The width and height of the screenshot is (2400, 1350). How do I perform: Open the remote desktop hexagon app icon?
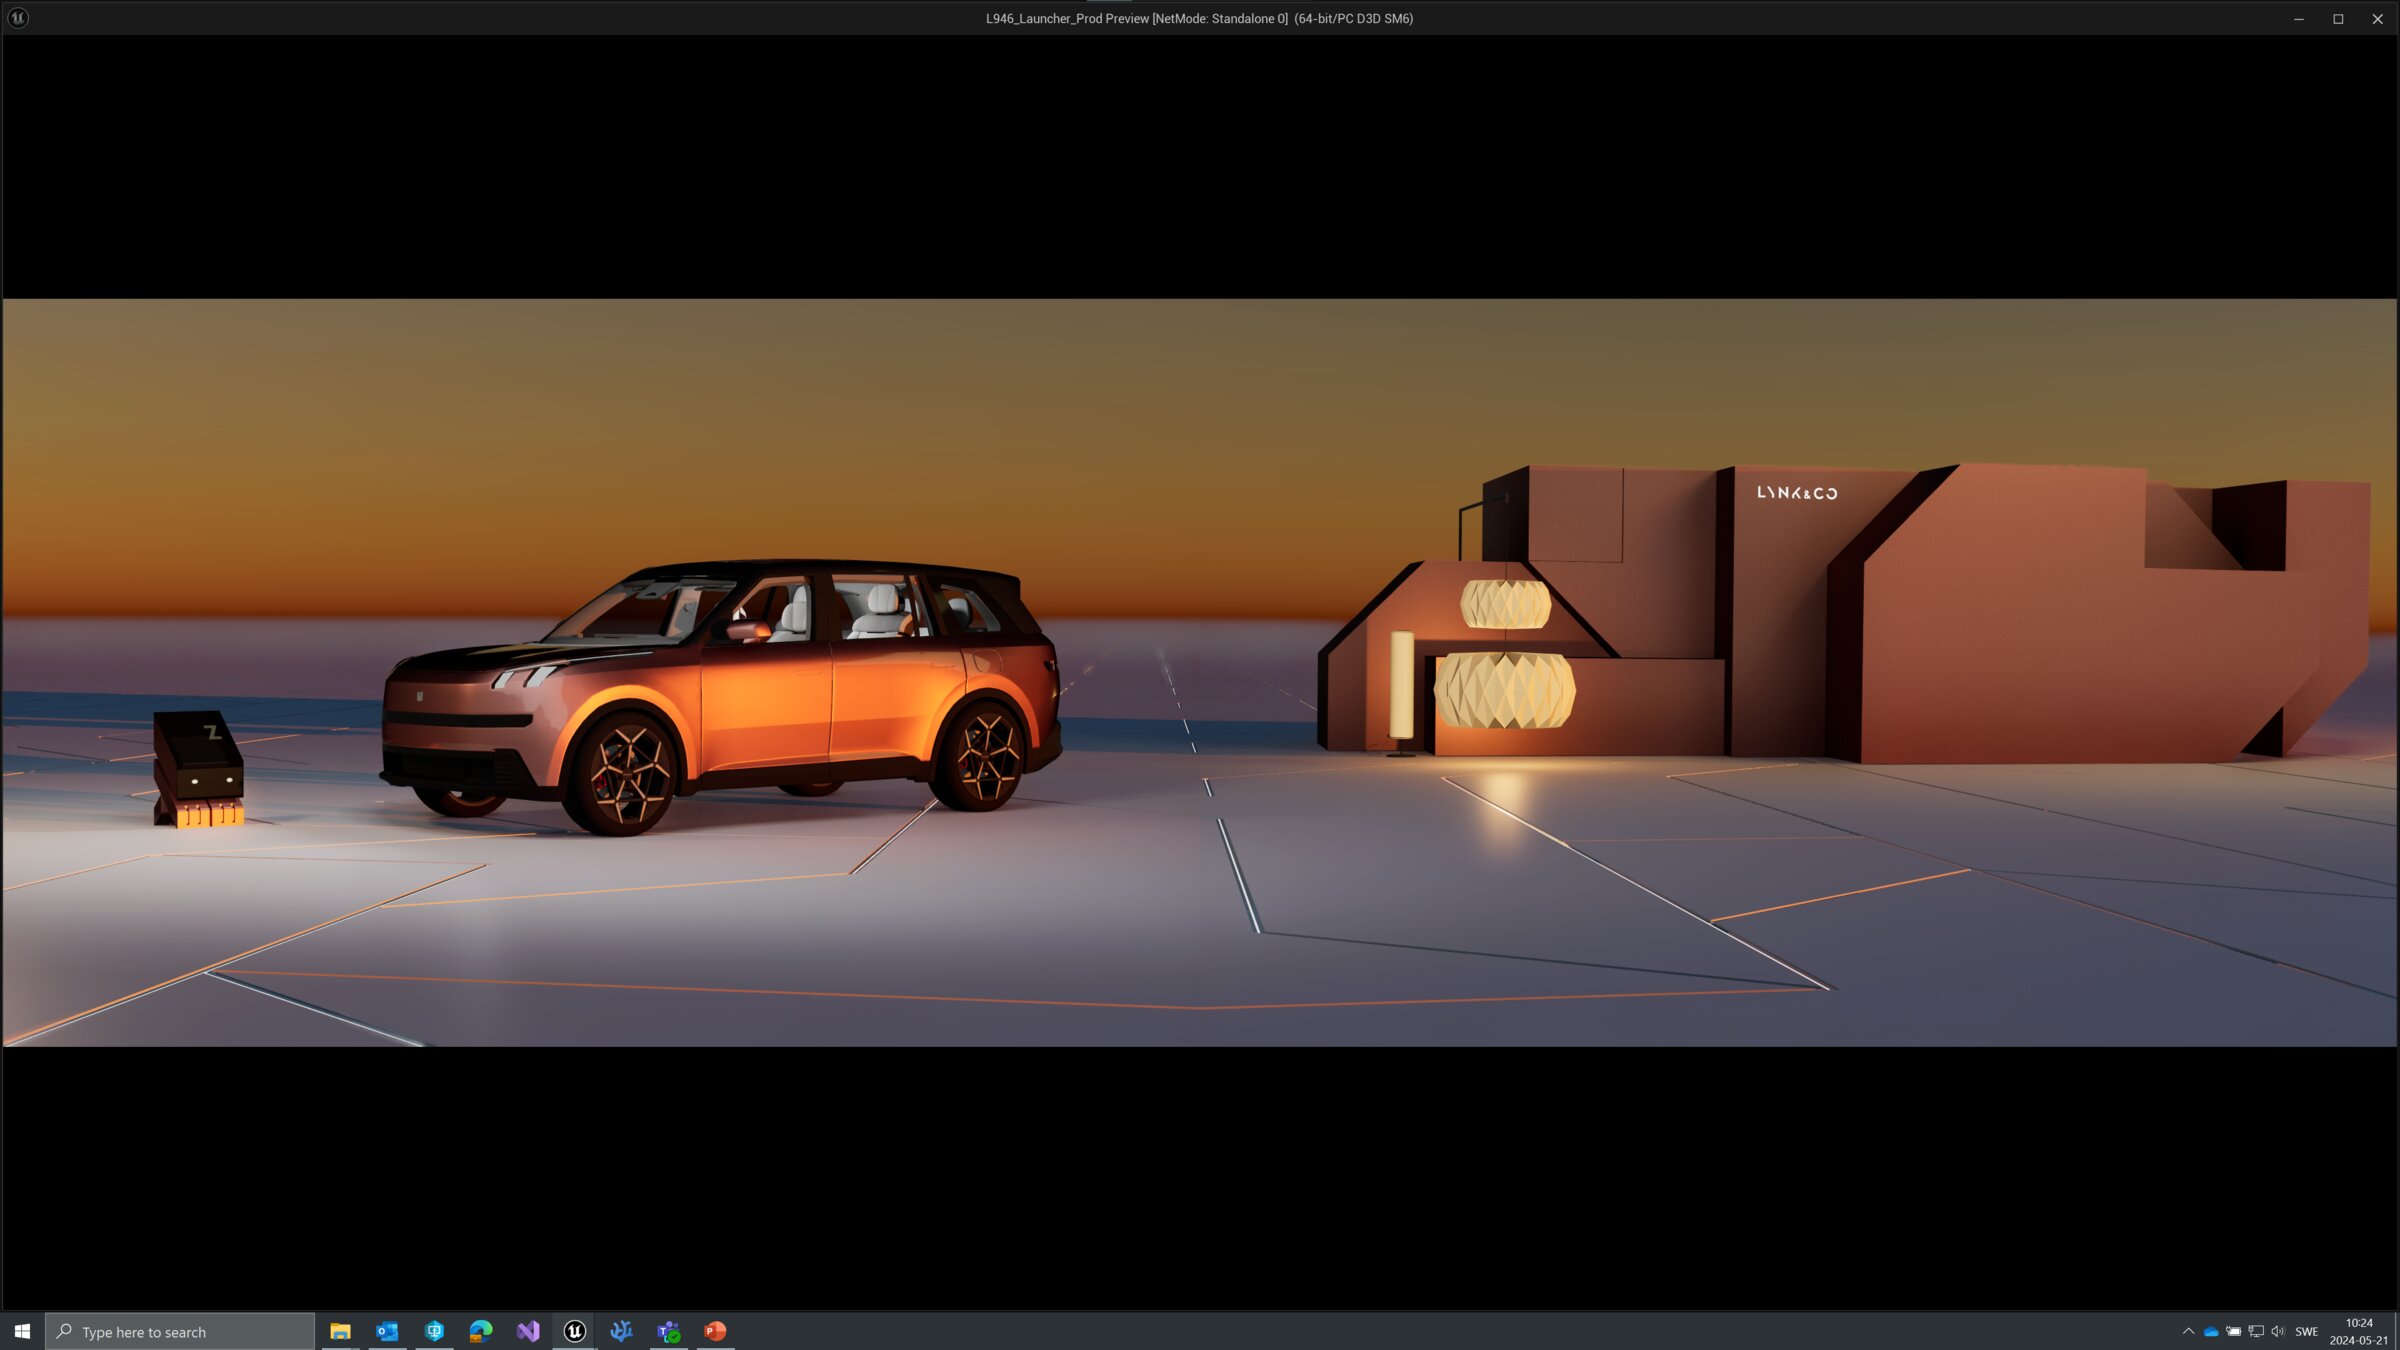tap(434, 1331)
